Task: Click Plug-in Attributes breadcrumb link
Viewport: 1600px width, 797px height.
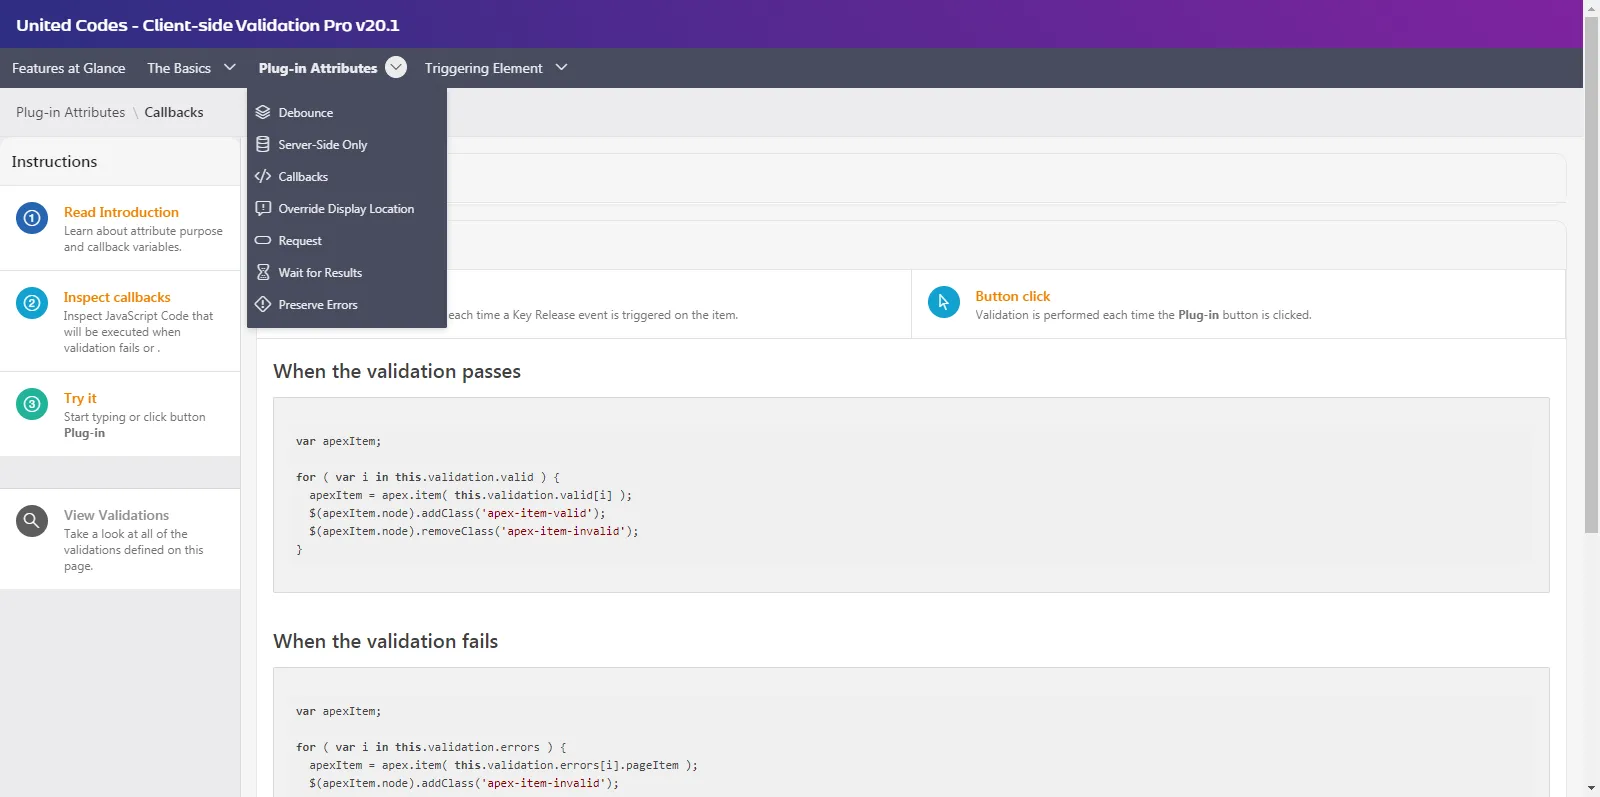Action: [x=70, y=112]
